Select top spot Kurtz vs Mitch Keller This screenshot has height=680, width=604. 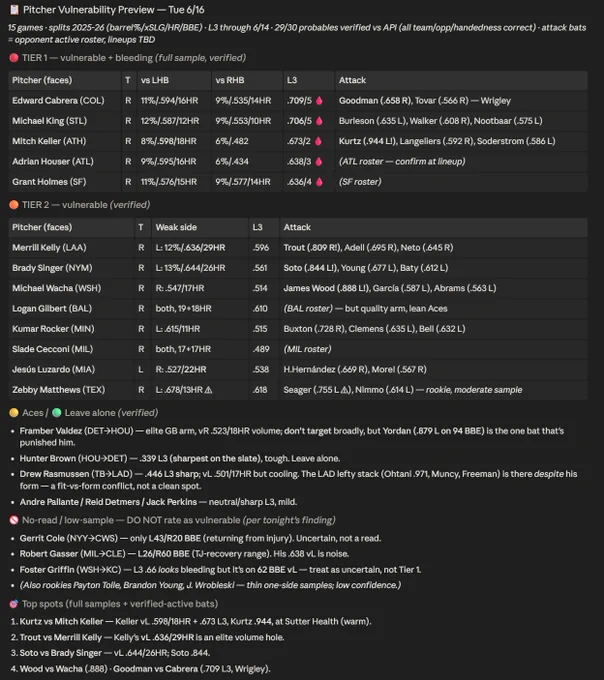pos(191,621)
